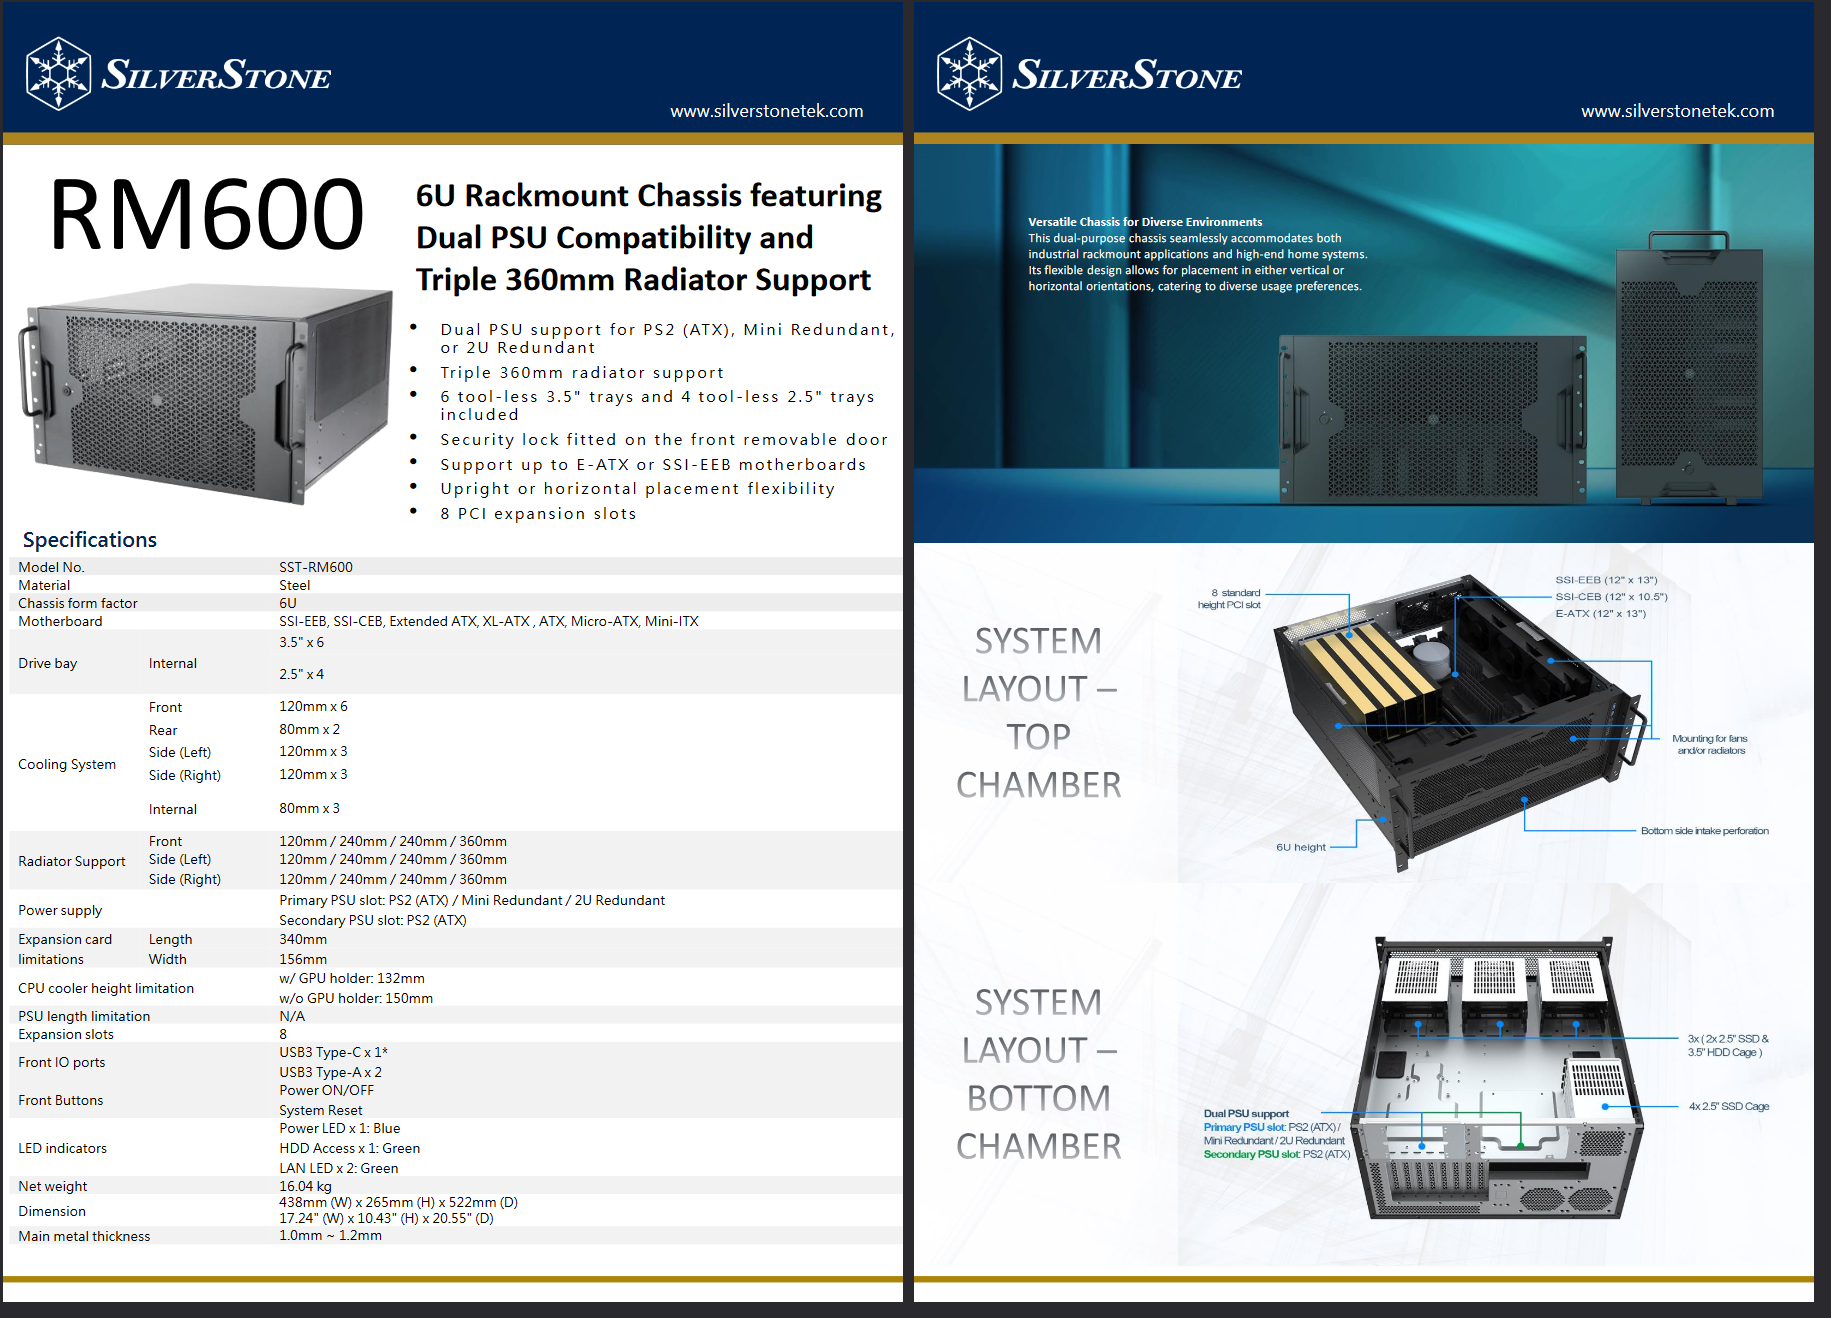Select the 16.04 kg net weight value
Screen dimensions: 1831x1318
(x=305, y=1186)
